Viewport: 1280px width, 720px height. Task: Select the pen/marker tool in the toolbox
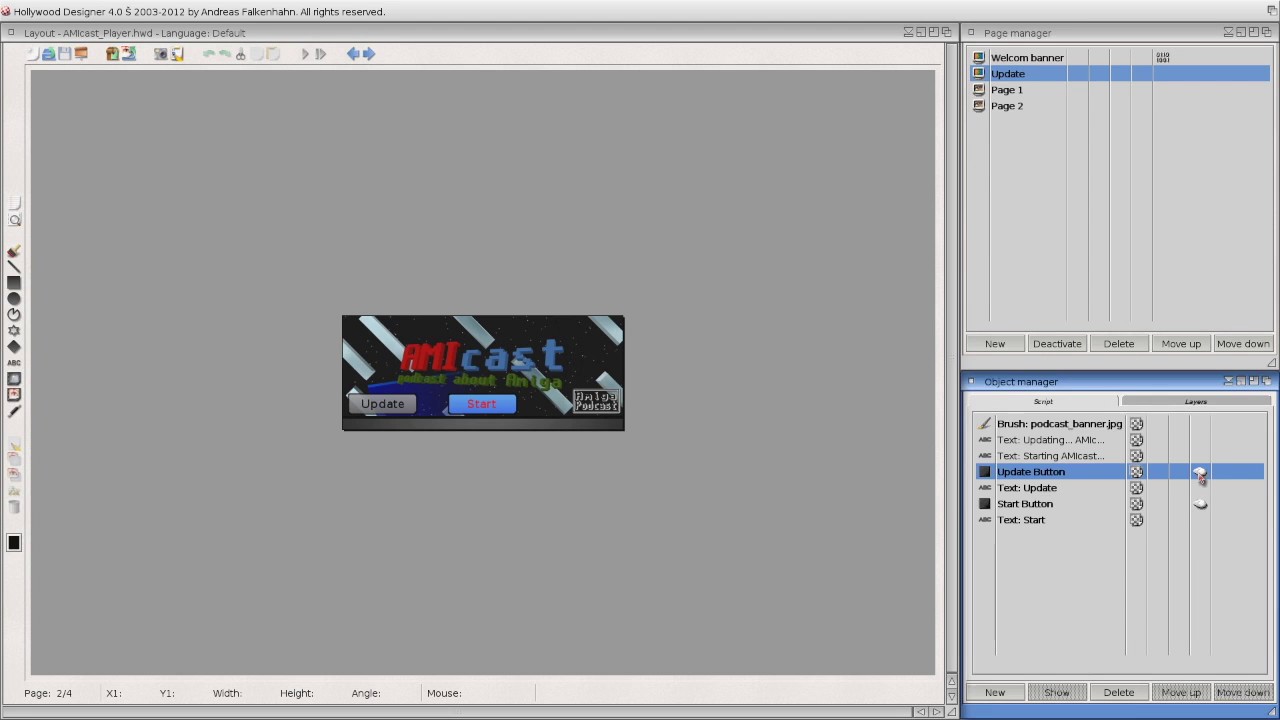pos(14,411)
